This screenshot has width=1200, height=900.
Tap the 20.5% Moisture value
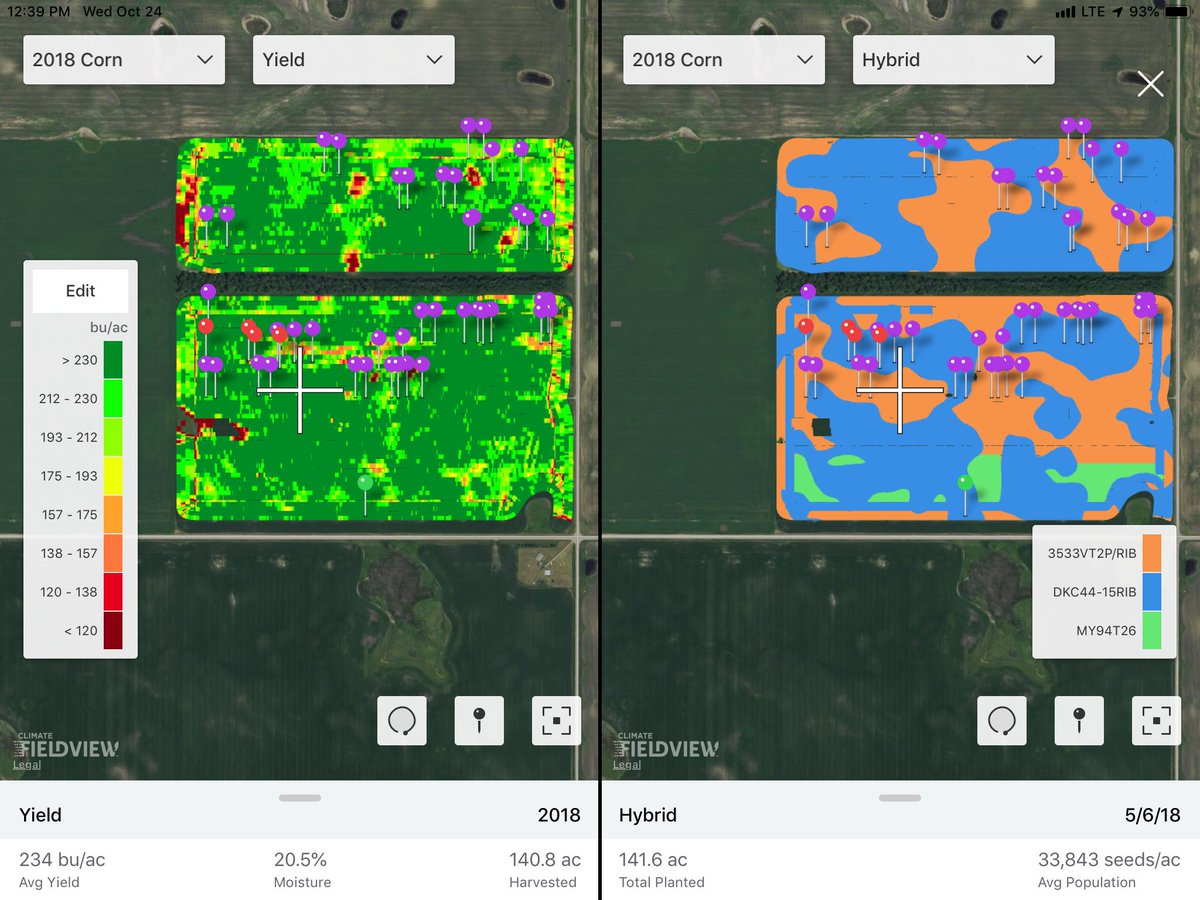coord(300,860)
